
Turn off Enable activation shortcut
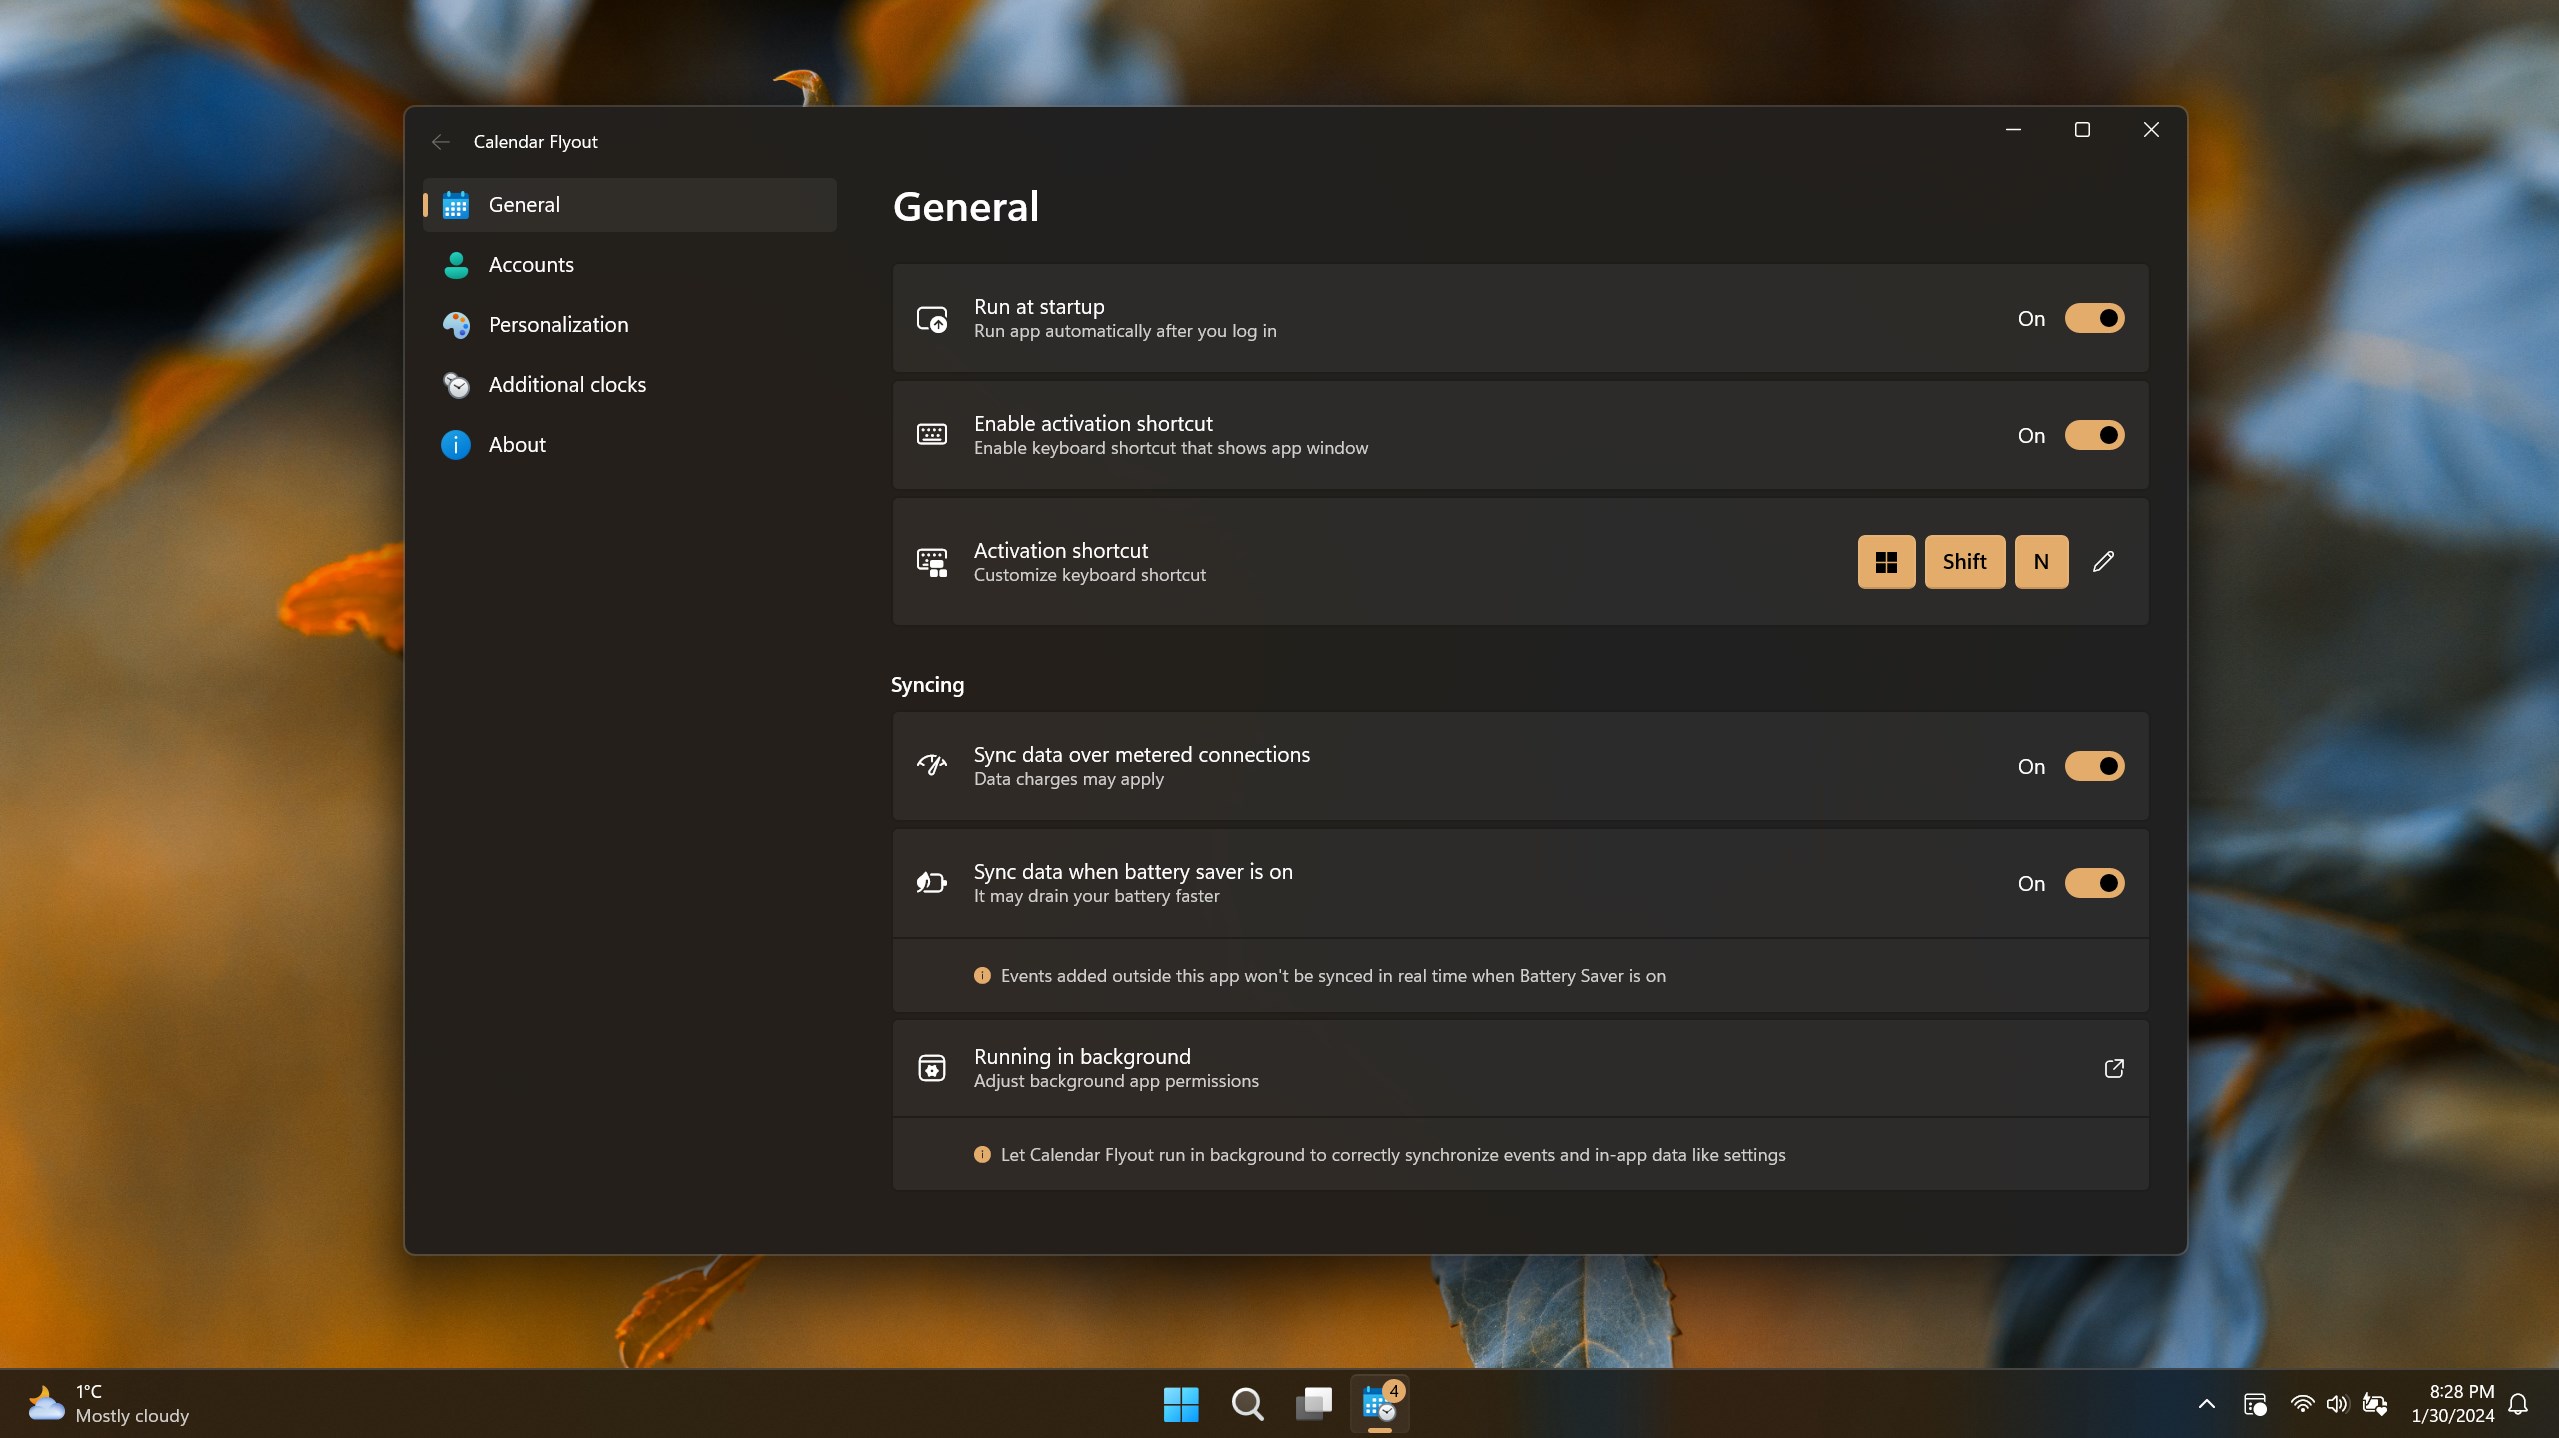click(x=2095, y=435)
